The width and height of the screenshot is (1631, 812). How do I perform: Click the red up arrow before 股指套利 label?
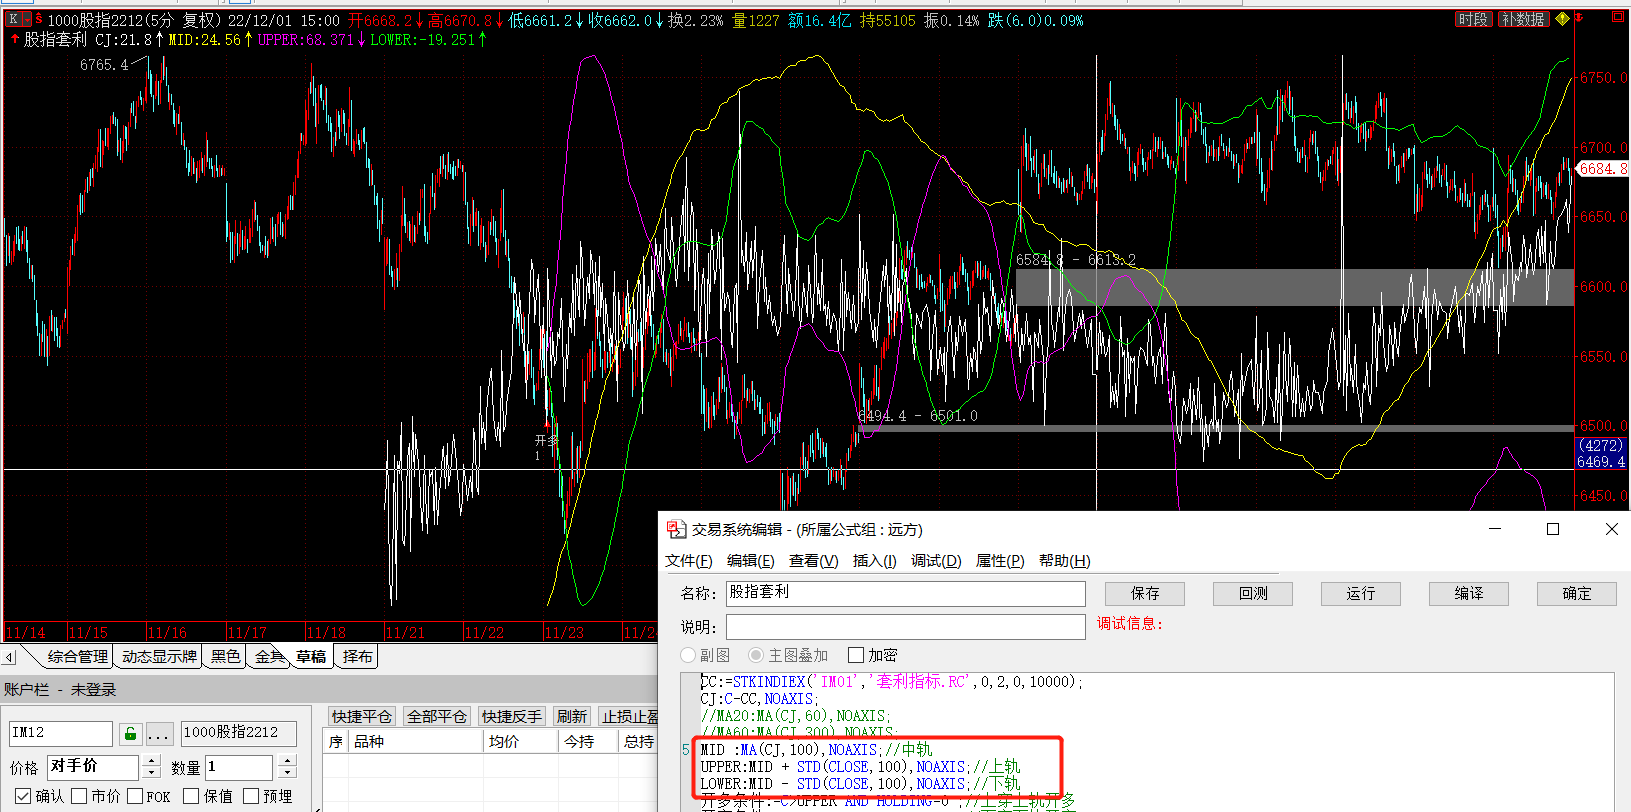point(15,39)
